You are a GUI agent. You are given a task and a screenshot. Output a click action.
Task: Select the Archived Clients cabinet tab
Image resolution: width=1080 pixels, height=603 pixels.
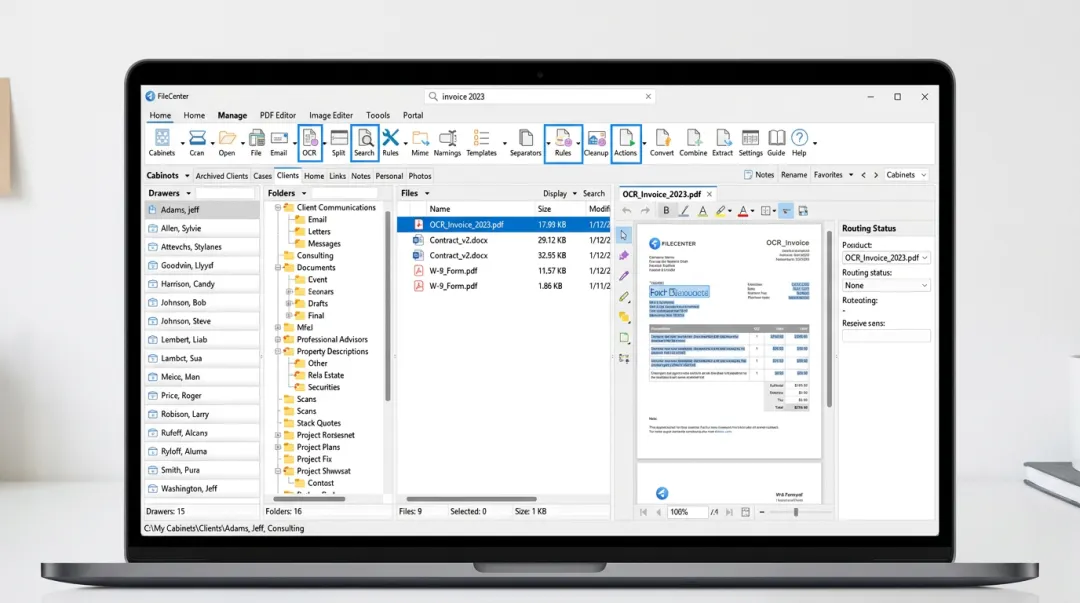tap(221, 176)
